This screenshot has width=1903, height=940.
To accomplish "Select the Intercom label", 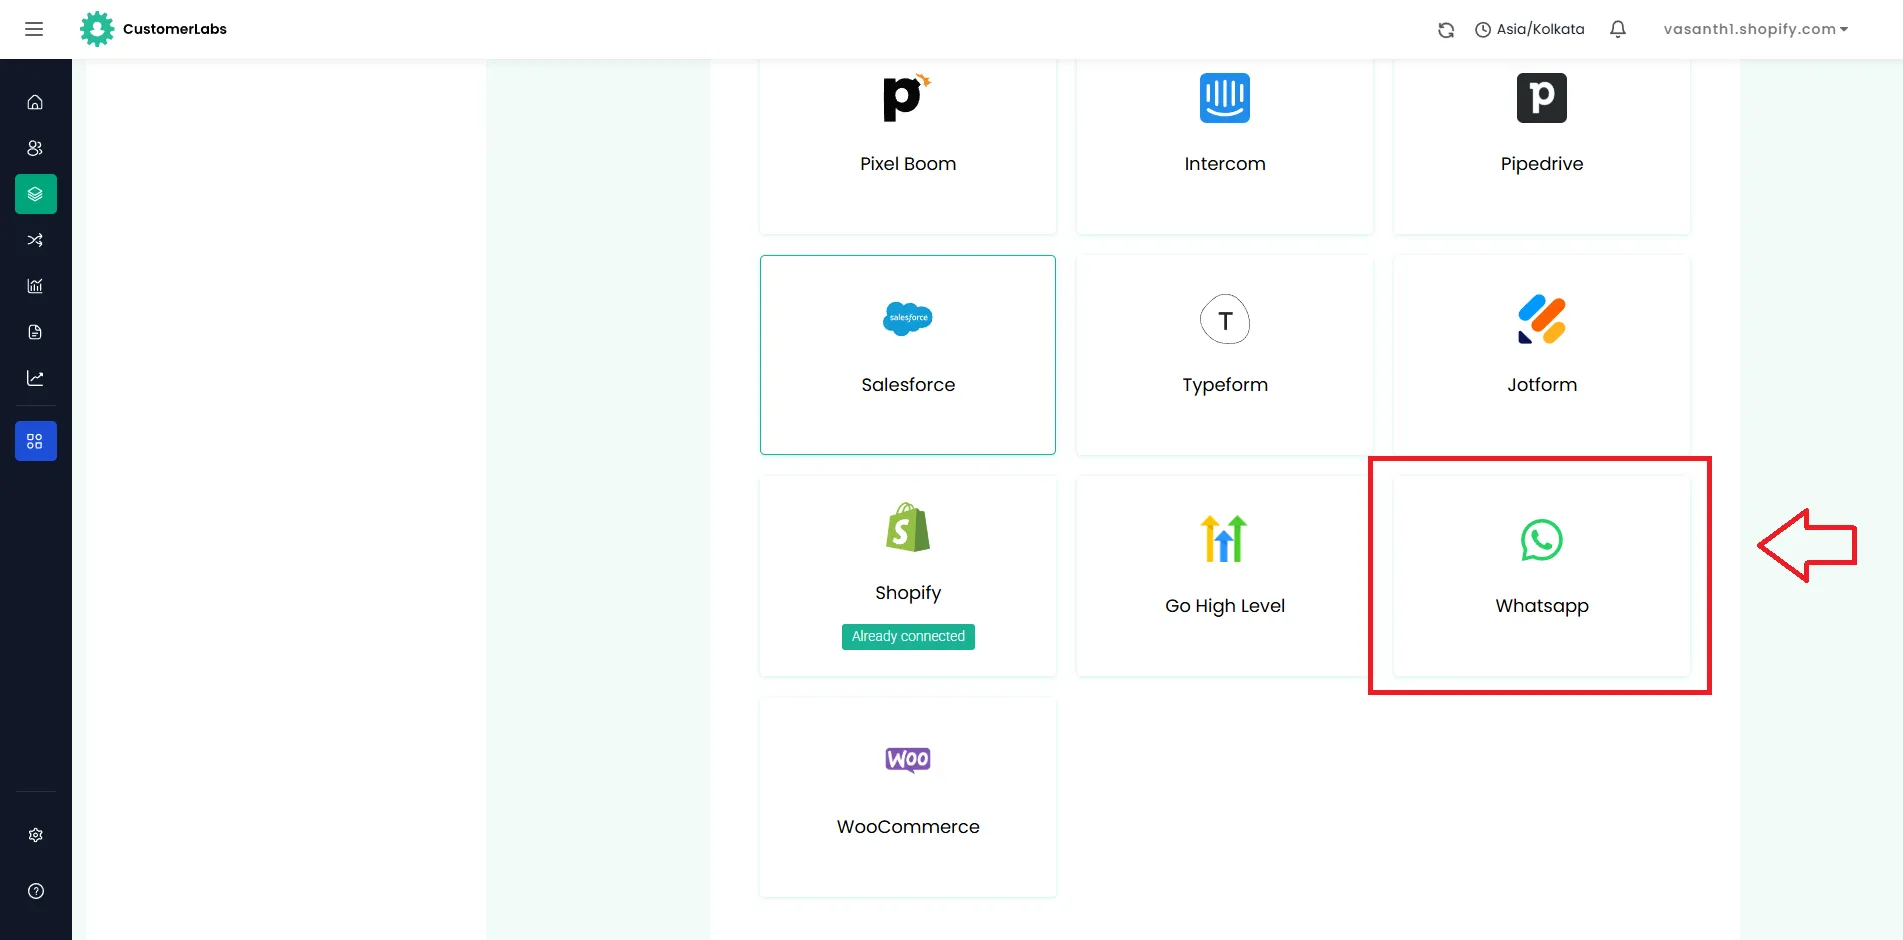I will pos(1225,164).
